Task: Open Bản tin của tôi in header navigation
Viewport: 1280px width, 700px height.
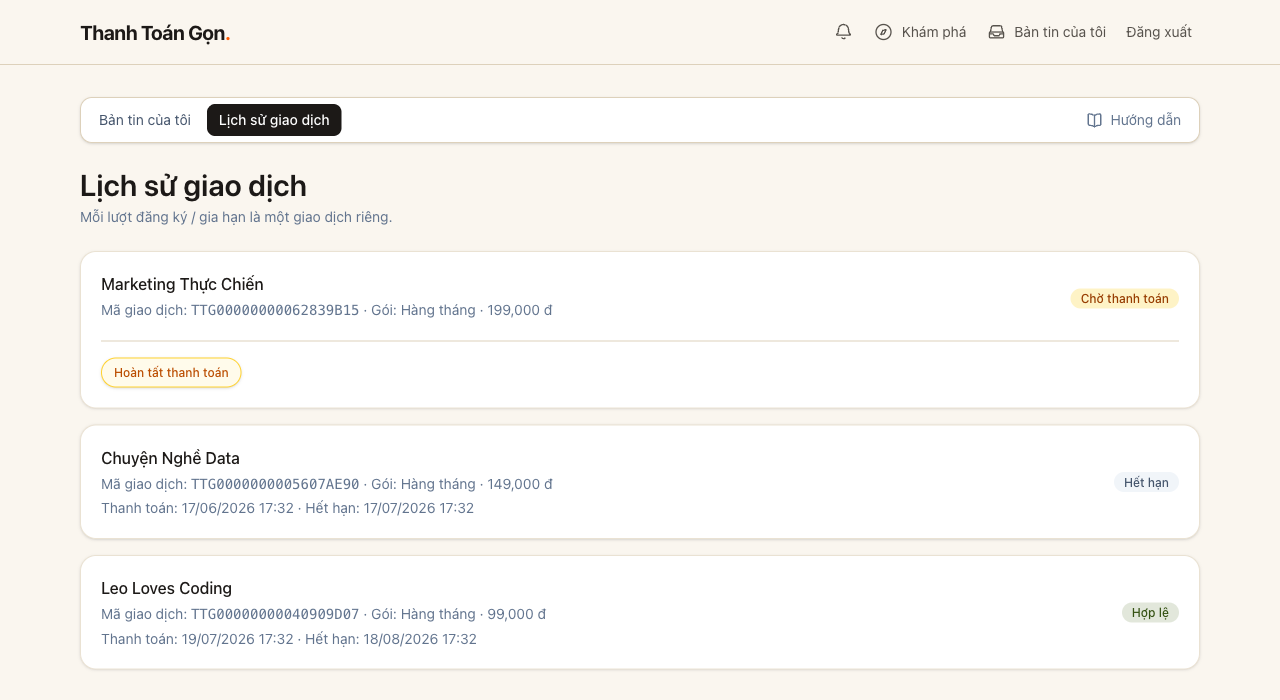Action: point(1046,32)
